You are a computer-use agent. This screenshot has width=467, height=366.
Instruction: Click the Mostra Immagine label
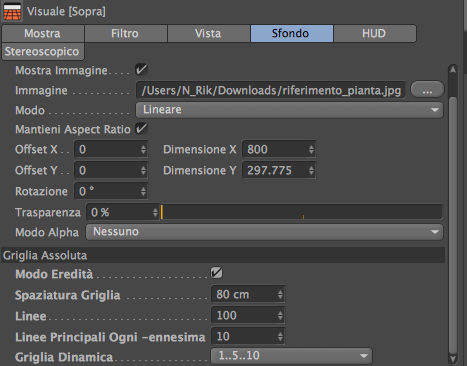(x=61, y=70)
